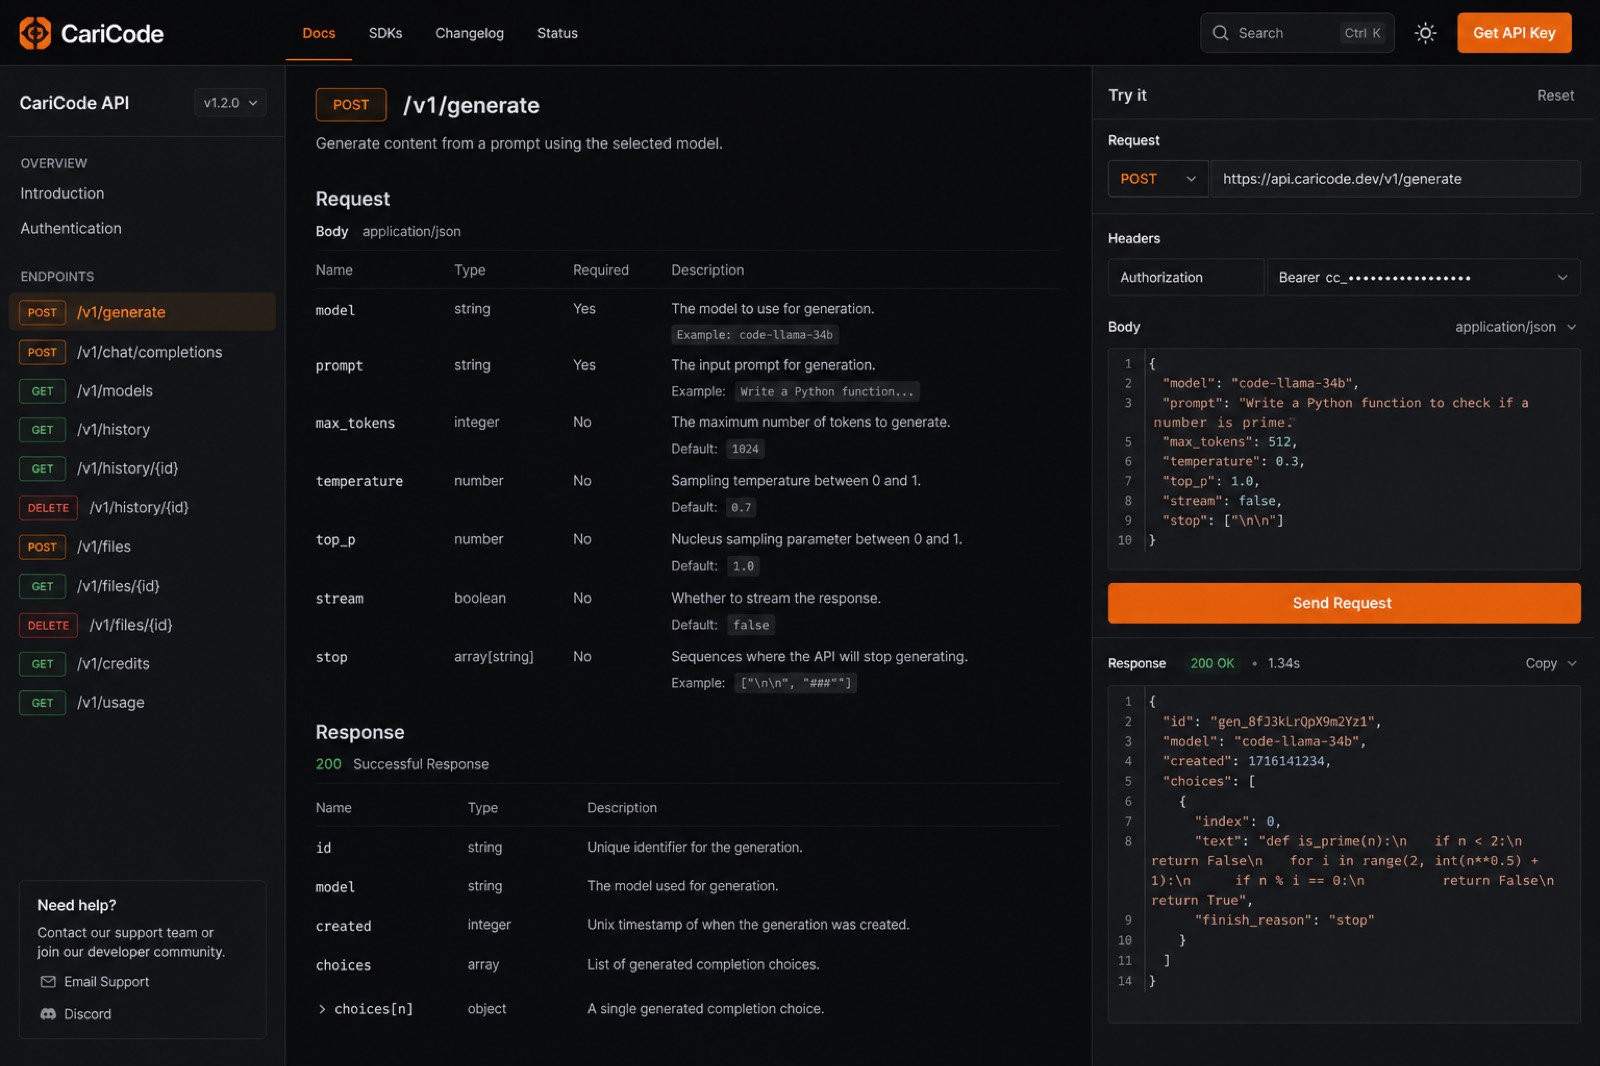
Task: Open the SDKs tab
Action: 385,33
